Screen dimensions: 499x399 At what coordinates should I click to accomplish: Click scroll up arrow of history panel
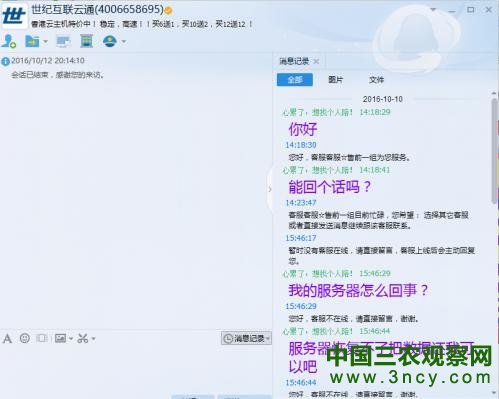point(494,94)
